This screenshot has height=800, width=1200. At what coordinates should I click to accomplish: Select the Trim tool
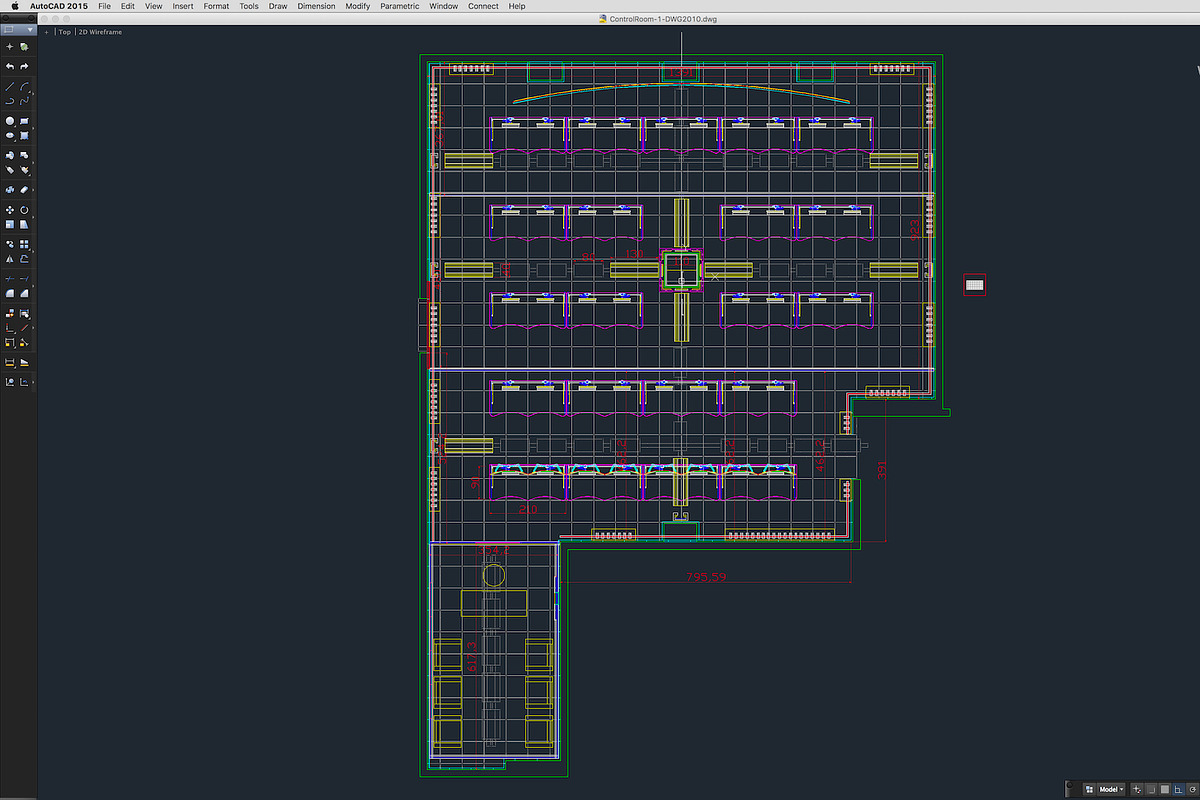10,278
